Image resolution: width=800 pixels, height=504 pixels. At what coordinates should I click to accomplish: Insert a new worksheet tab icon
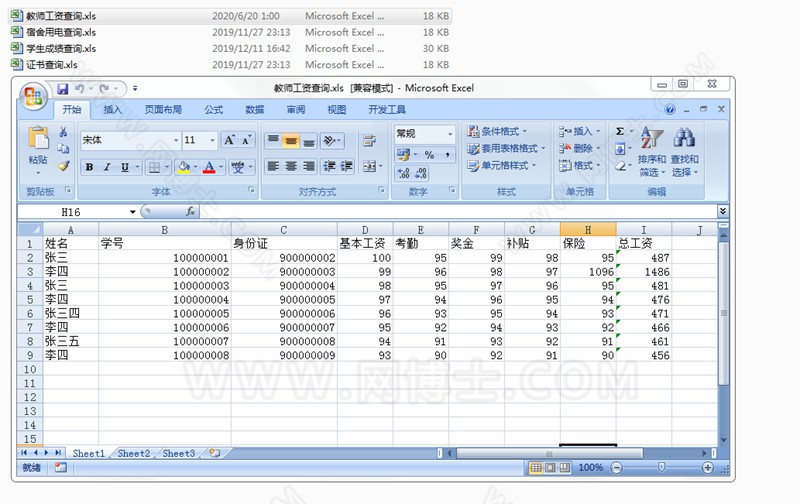(x=215, y=453)
